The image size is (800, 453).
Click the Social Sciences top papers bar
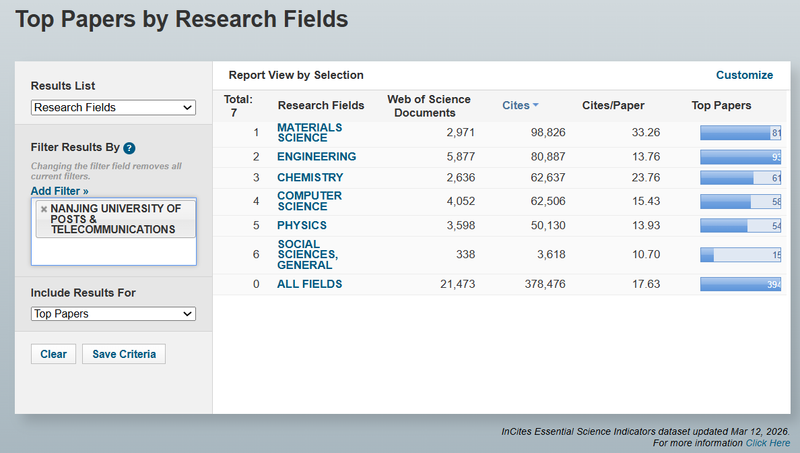tap(740, 255)
